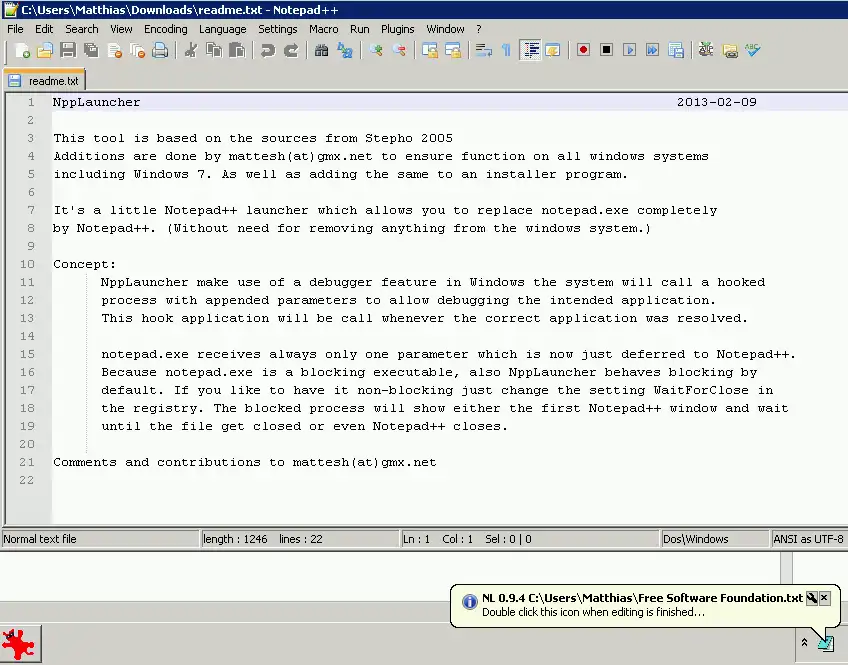848x665 pixels.
Task: Click the wrench icon in the balloon tip
Action: click(x=812, y=598)
